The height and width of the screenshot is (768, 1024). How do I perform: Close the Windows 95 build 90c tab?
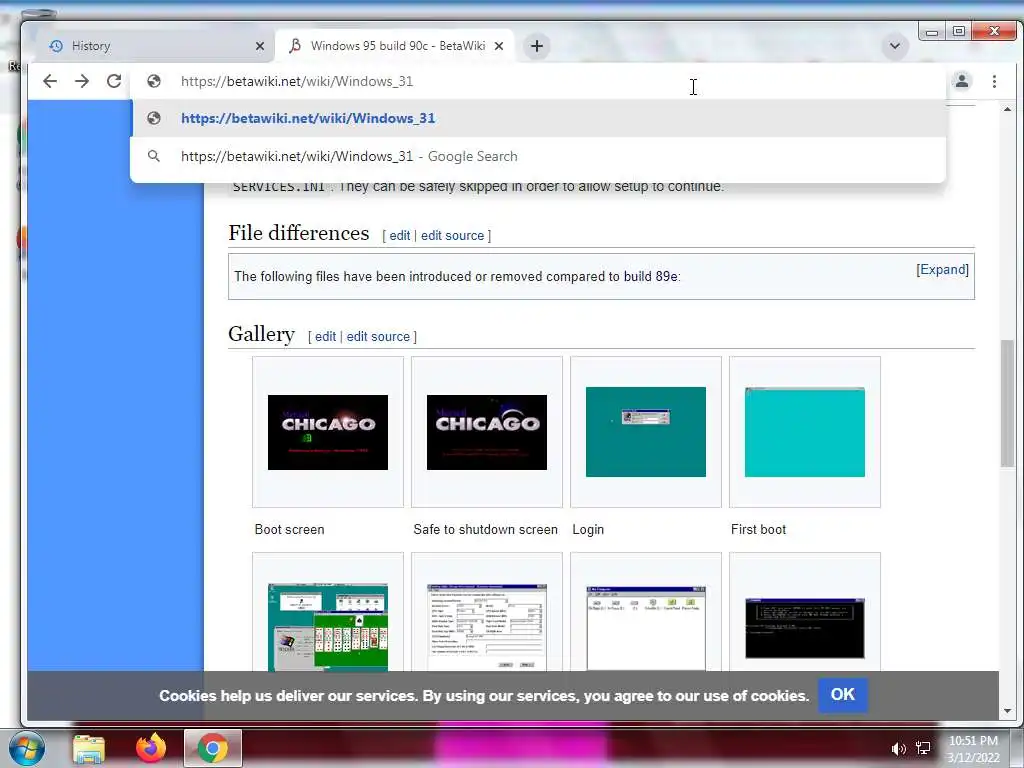point(499,46)
